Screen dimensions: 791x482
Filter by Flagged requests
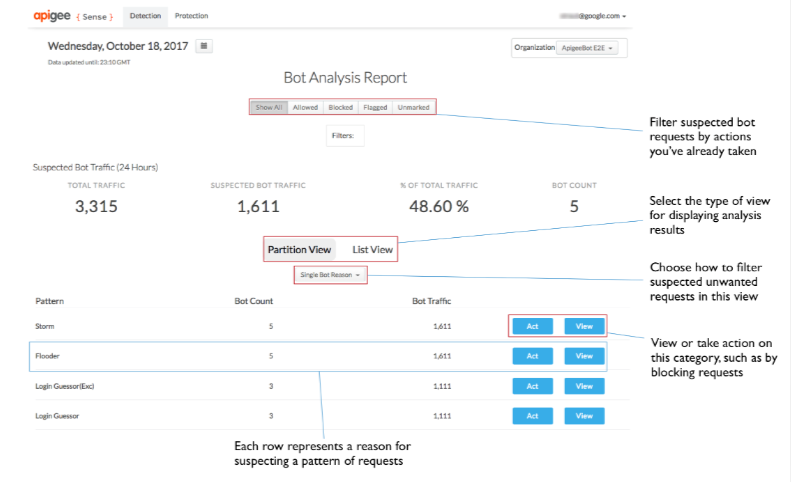click(376, 107)
